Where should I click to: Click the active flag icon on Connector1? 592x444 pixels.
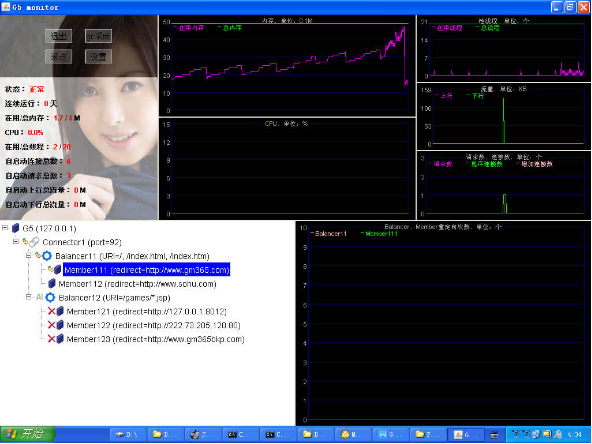click(x=25, y=241)
